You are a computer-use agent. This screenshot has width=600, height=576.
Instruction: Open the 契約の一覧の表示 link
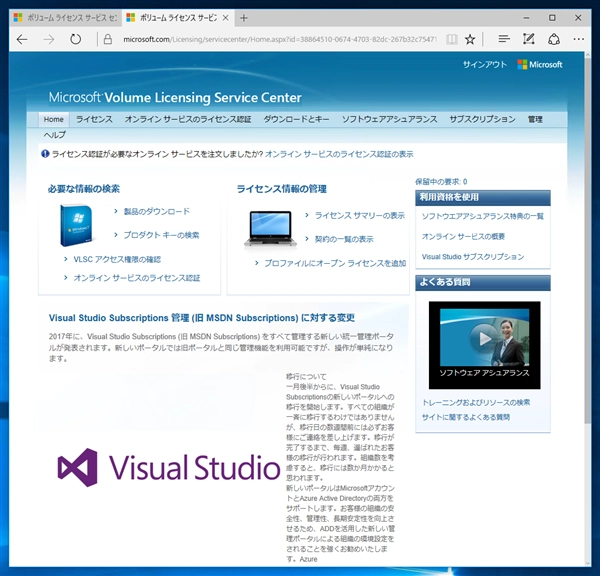[344, 239]
